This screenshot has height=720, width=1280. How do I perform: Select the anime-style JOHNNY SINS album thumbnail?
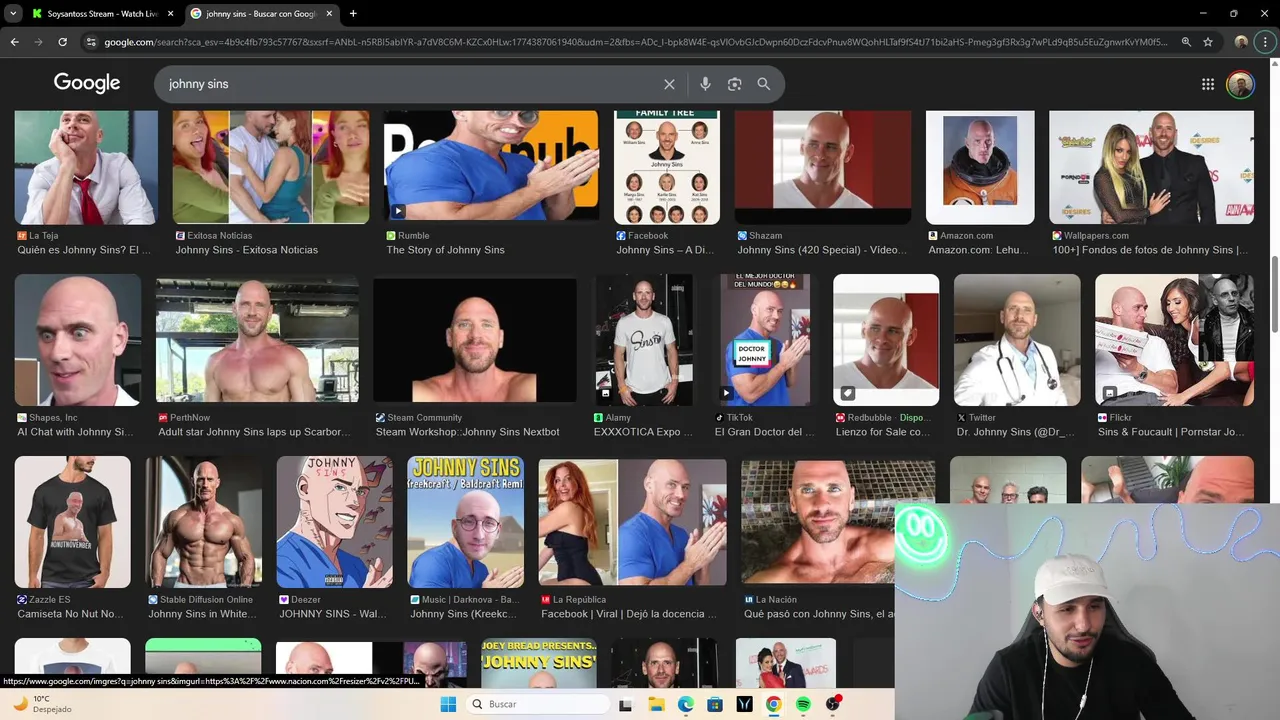pyautogui.click(x=334, y=522)
